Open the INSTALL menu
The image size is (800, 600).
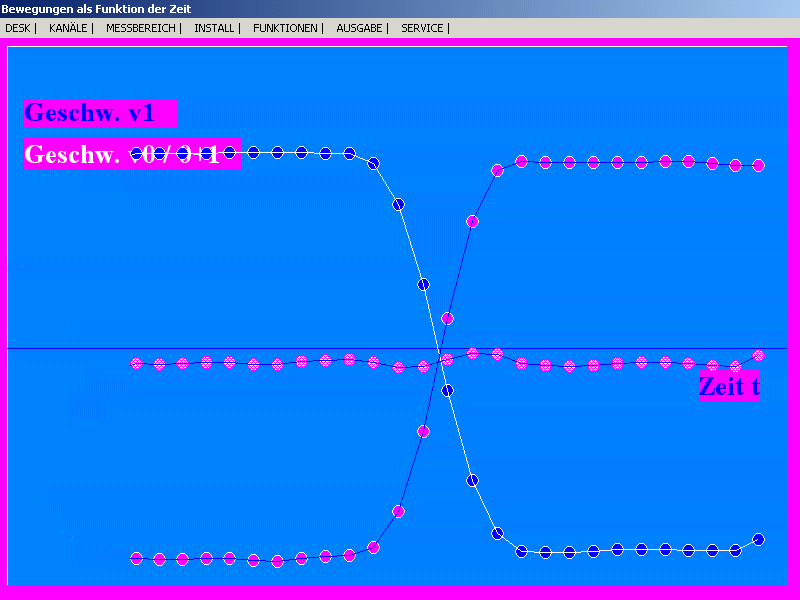pyautogui.click(x=214, y=28)
